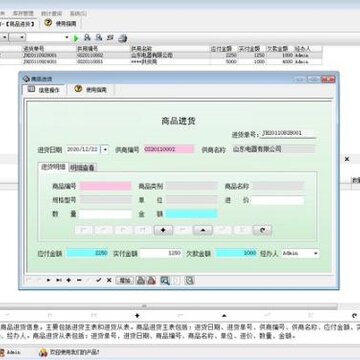
Task: Click the X cancel icon in dialog bottom toolbar
Action: 109,280
